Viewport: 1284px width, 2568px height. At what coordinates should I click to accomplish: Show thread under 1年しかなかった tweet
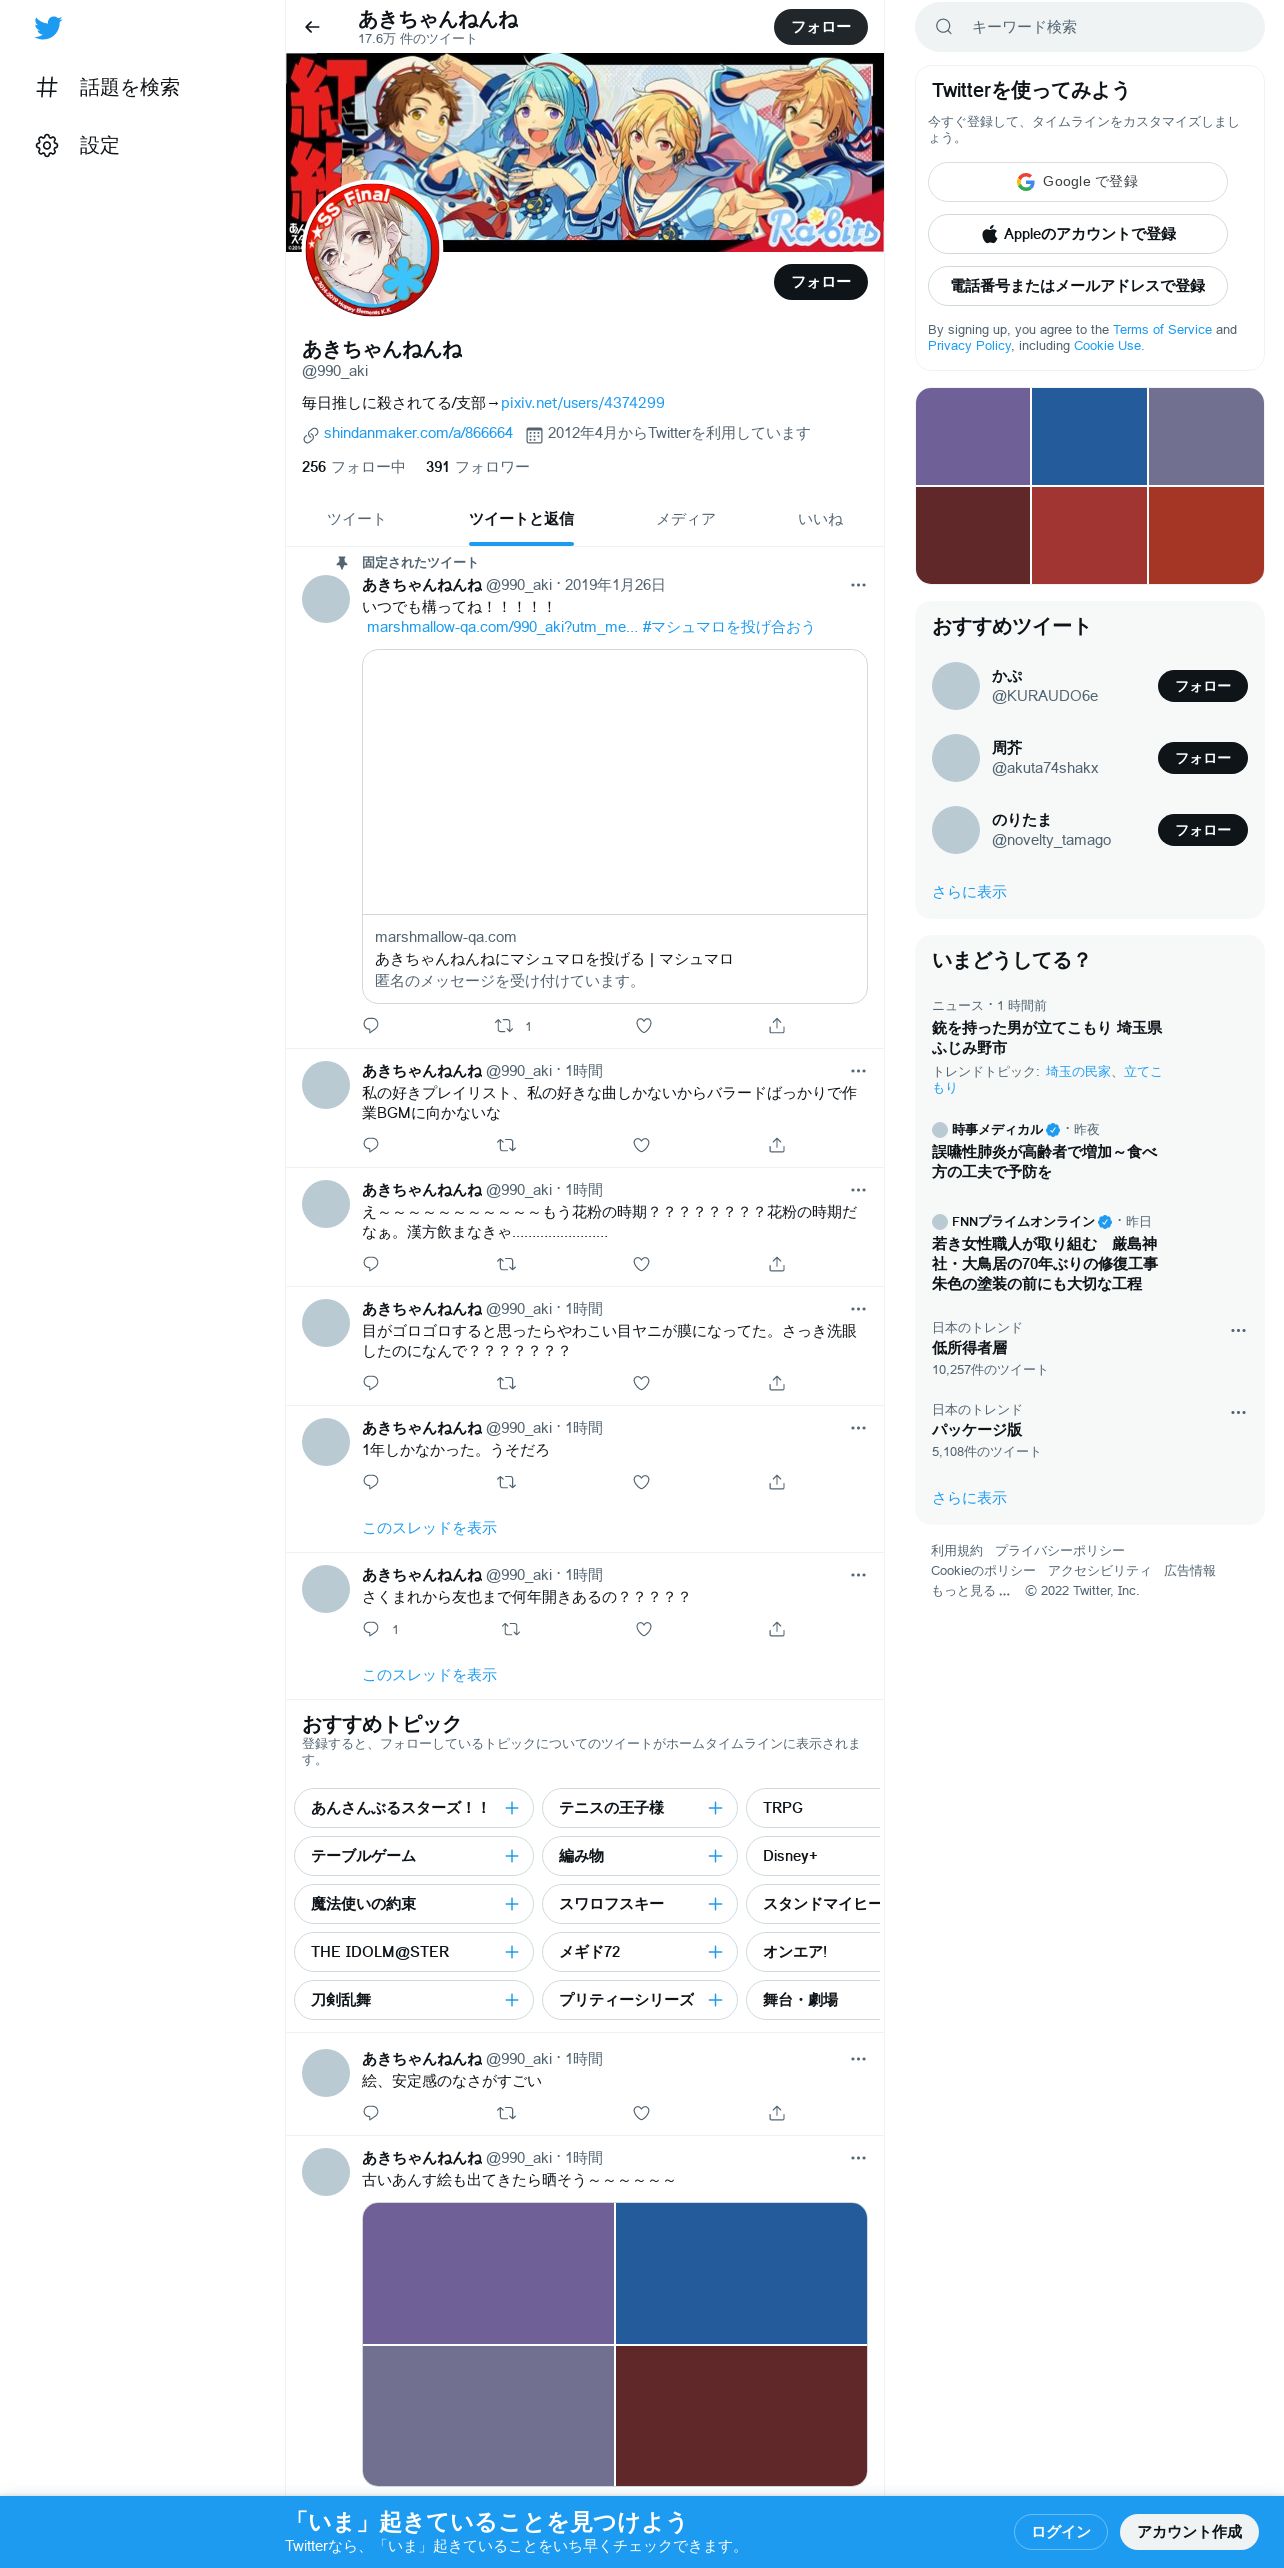429,1528
